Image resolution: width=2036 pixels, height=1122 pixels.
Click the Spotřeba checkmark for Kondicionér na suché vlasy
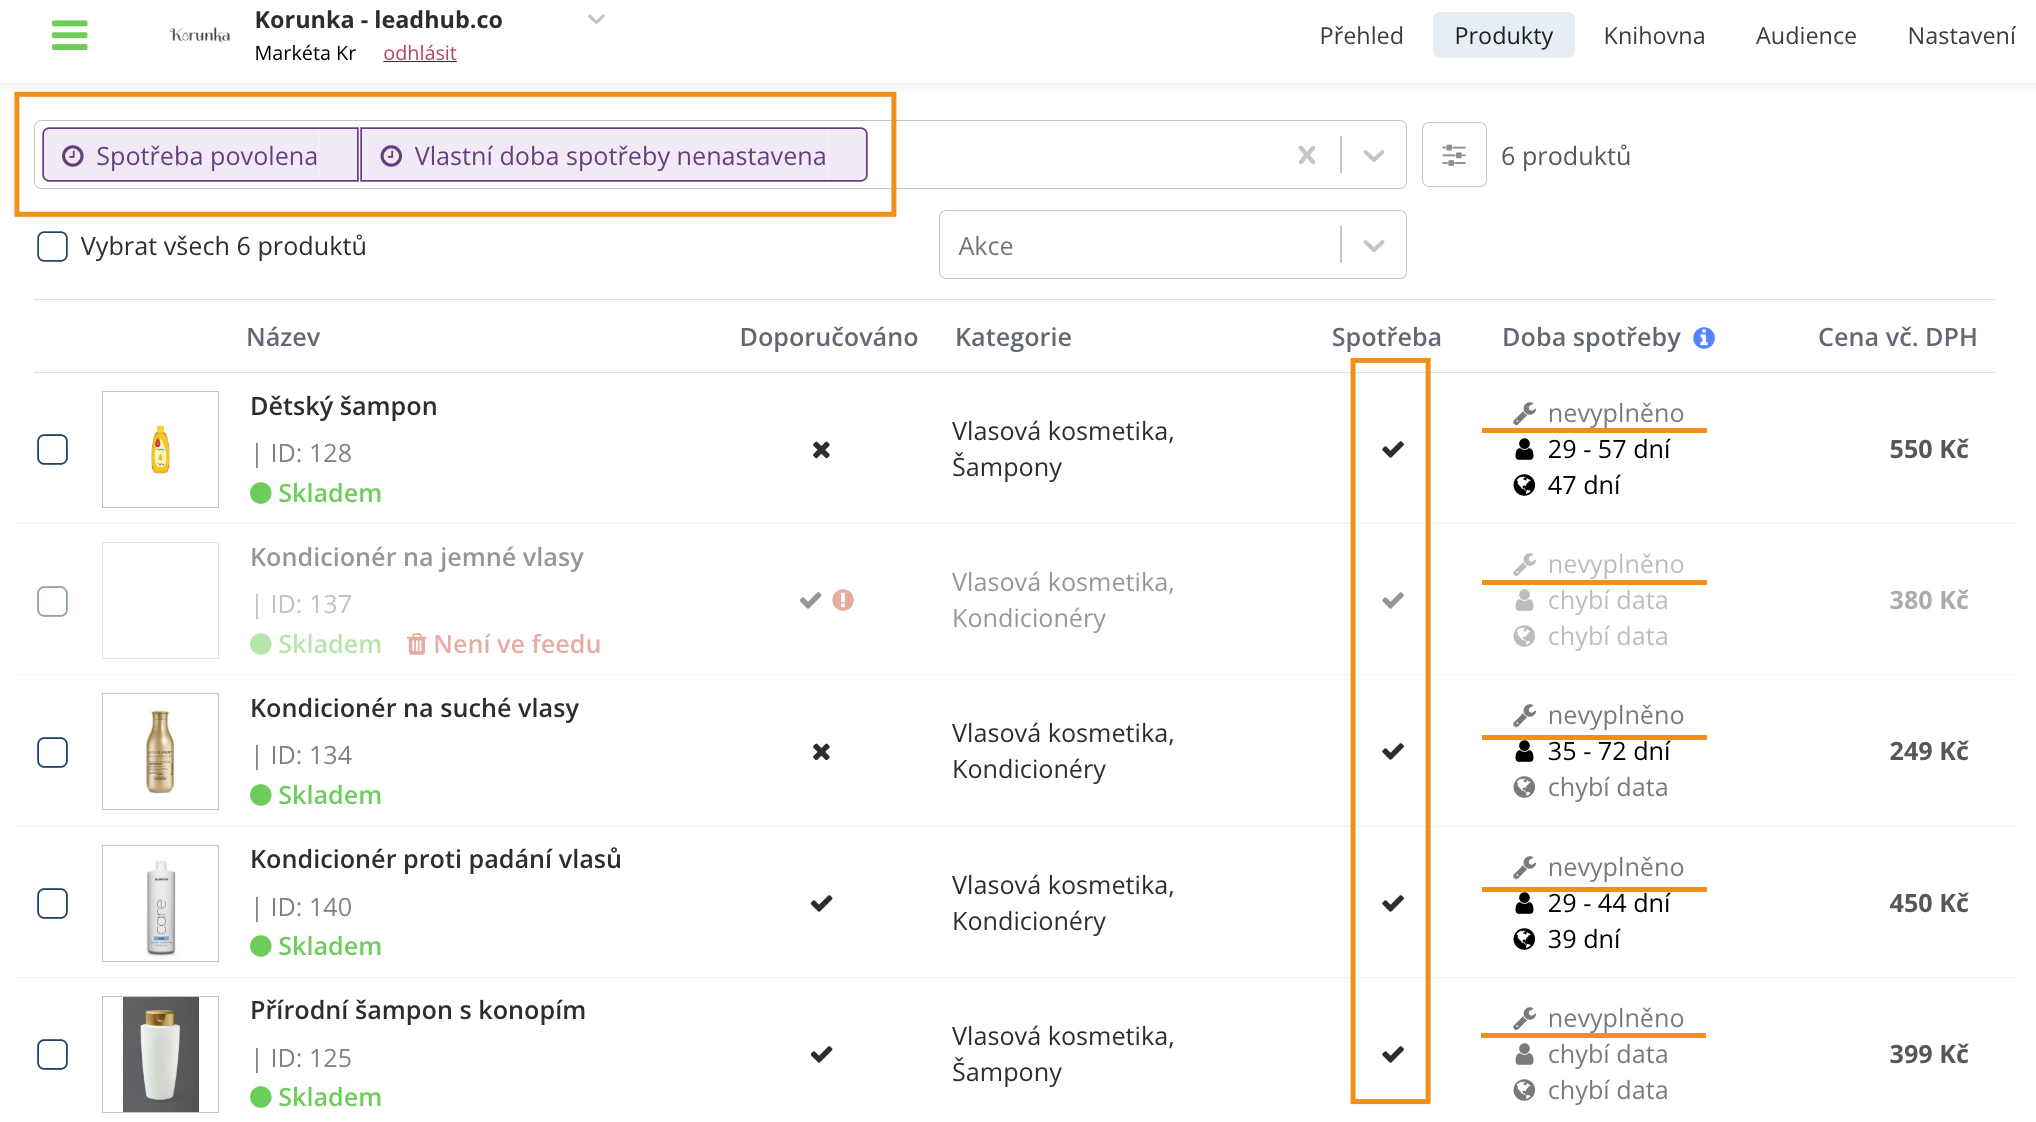(1393, 751)
